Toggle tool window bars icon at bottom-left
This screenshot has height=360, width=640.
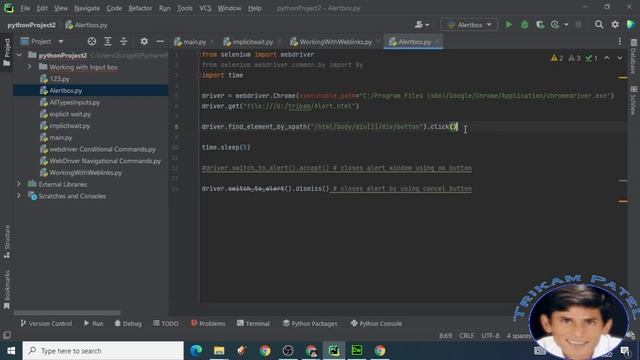point(7,335)
